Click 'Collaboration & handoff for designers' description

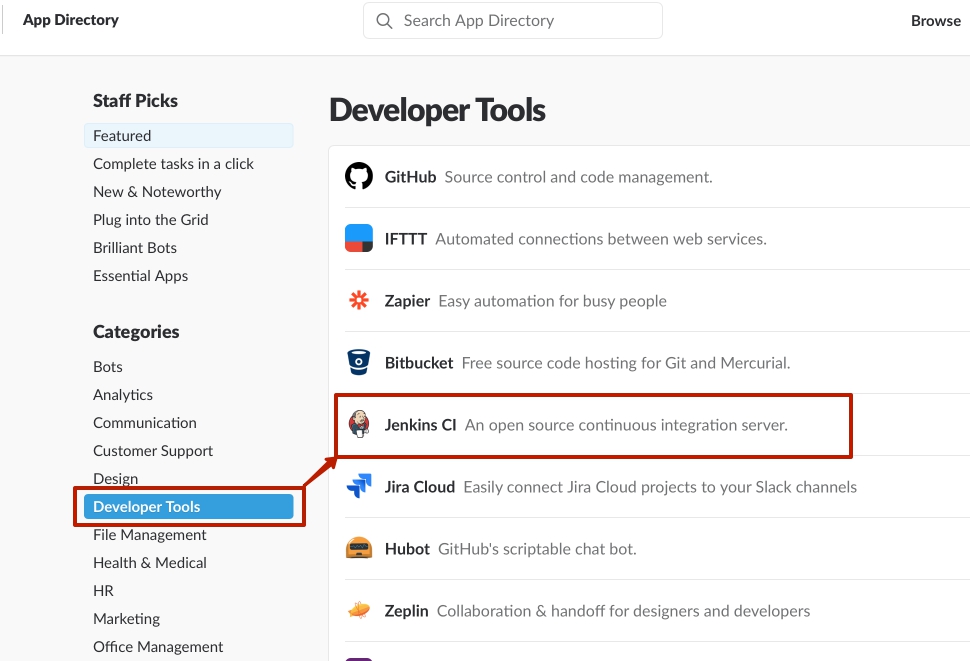click(x=624, y=611)
